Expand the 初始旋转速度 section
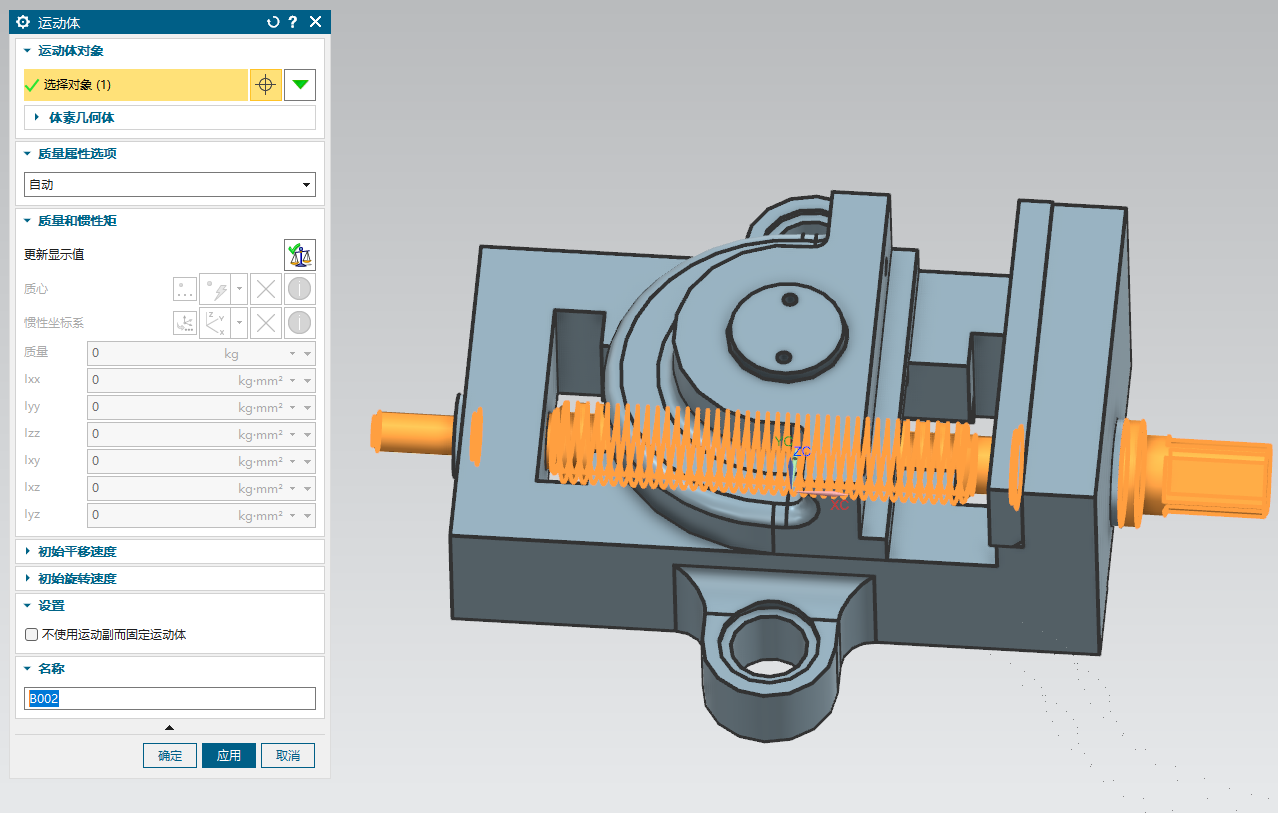The image size is (1278, 813). pyautogui.click(x=77, y=579)
